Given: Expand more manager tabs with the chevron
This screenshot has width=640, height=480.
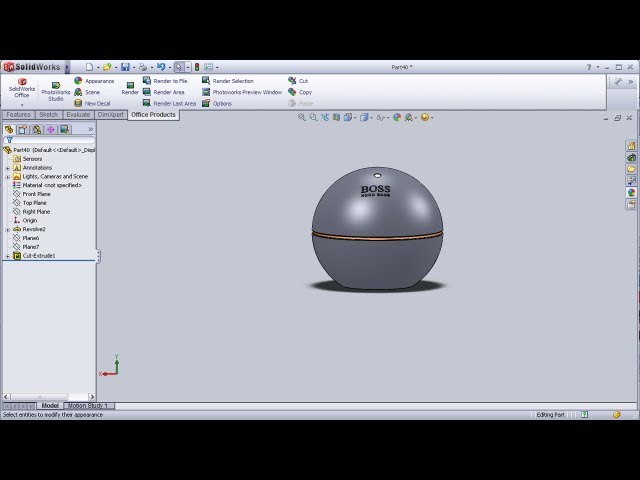Looking at the screenshot, I should point(91,129).
